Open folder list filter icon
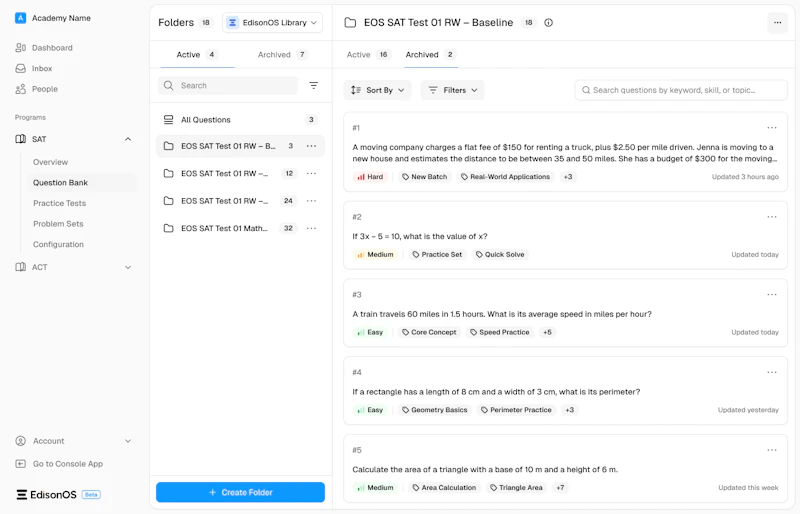Viewport: 800px width, 514px height. (314, 86)
